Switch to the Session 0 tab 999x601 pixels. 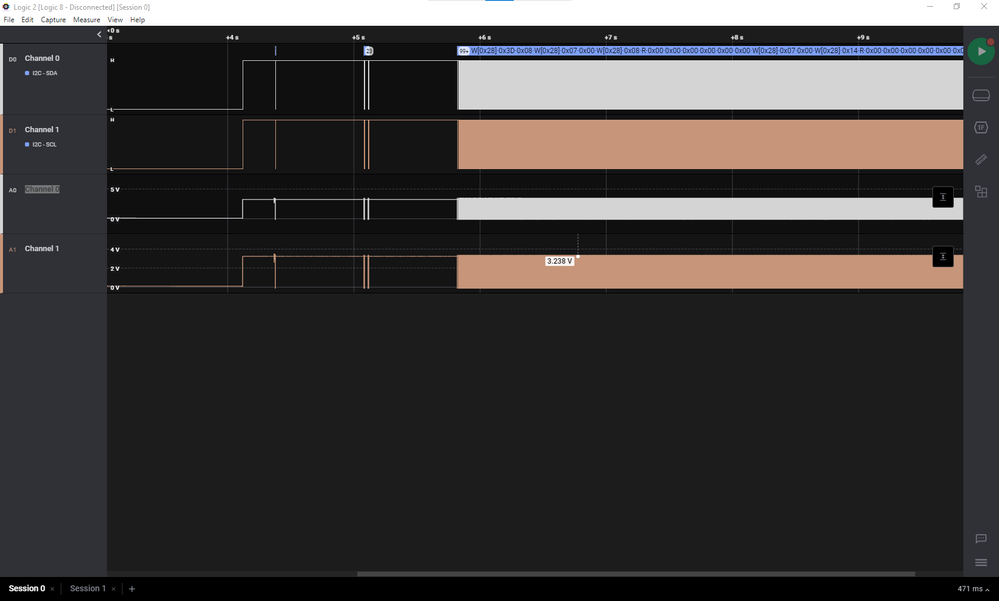coord(27,588)
